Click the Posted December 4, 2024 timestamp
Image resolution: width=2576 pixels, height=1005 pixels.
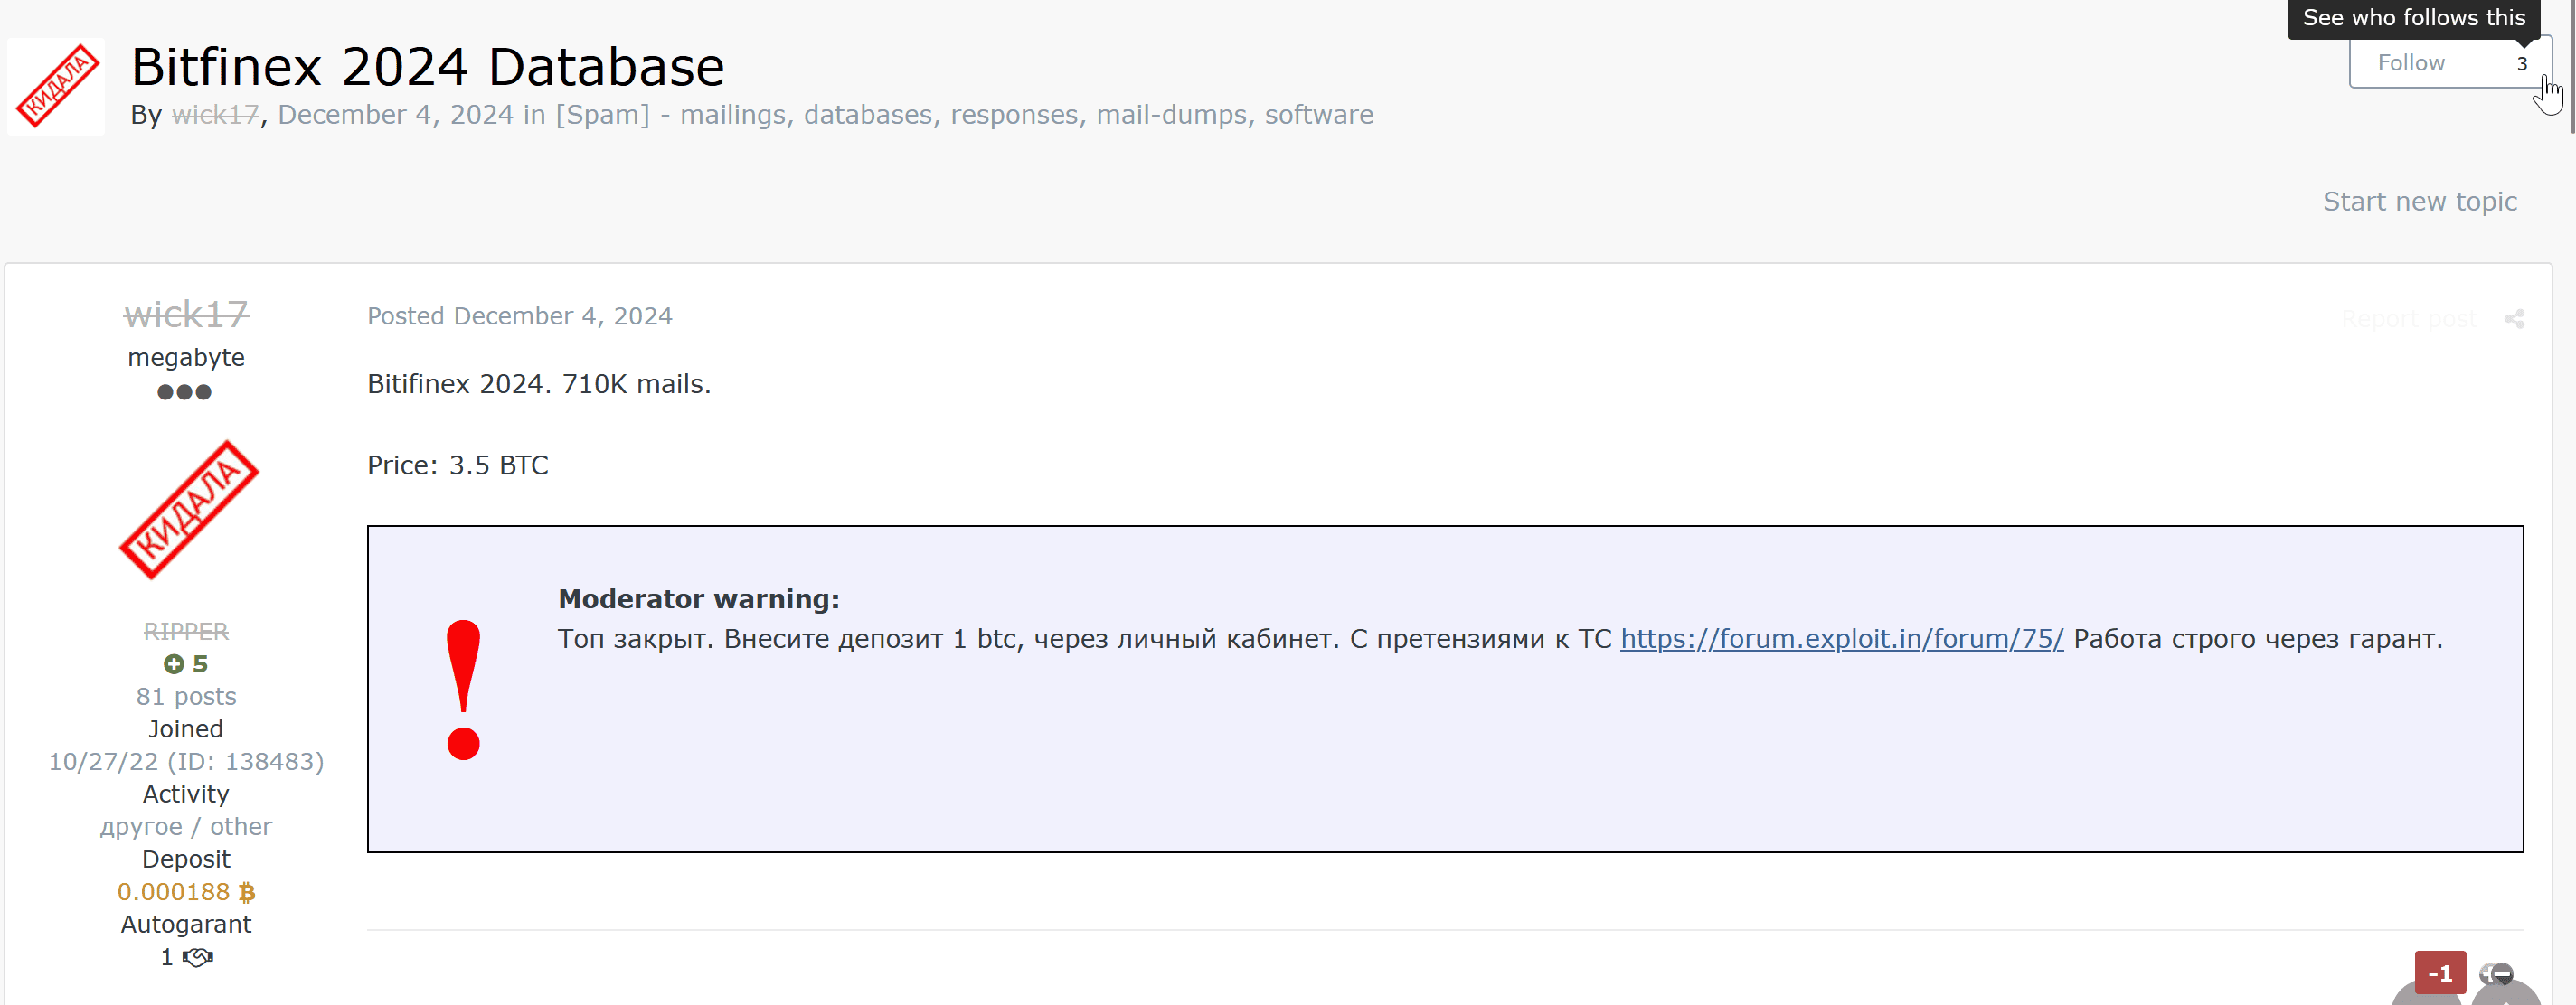[x=519, y=316]
